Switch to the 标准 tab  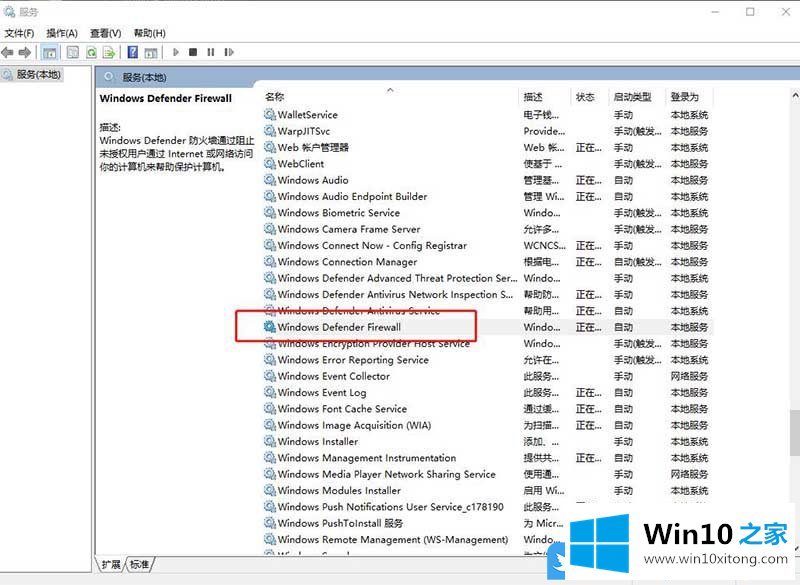(x=139, y=564)
